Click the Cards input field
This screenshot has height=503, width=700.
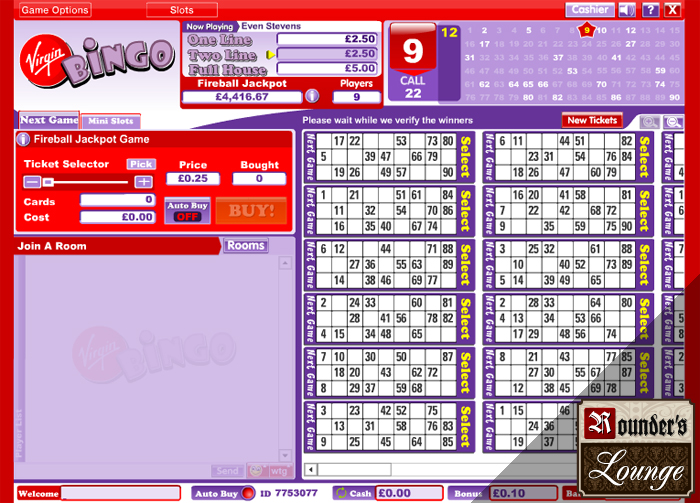pyautogui.click(x=118, y=200)
